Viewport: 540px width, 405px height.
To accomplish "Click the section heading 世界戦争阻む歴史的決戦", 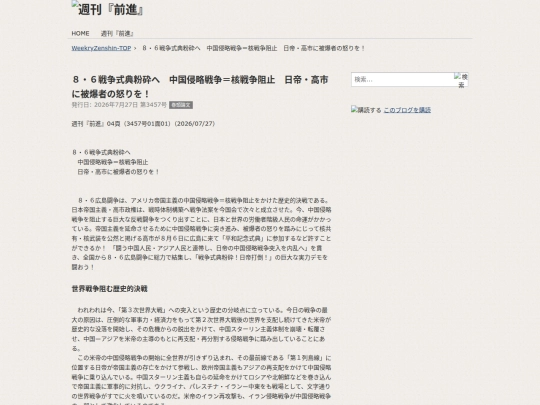I will point(110,289).
